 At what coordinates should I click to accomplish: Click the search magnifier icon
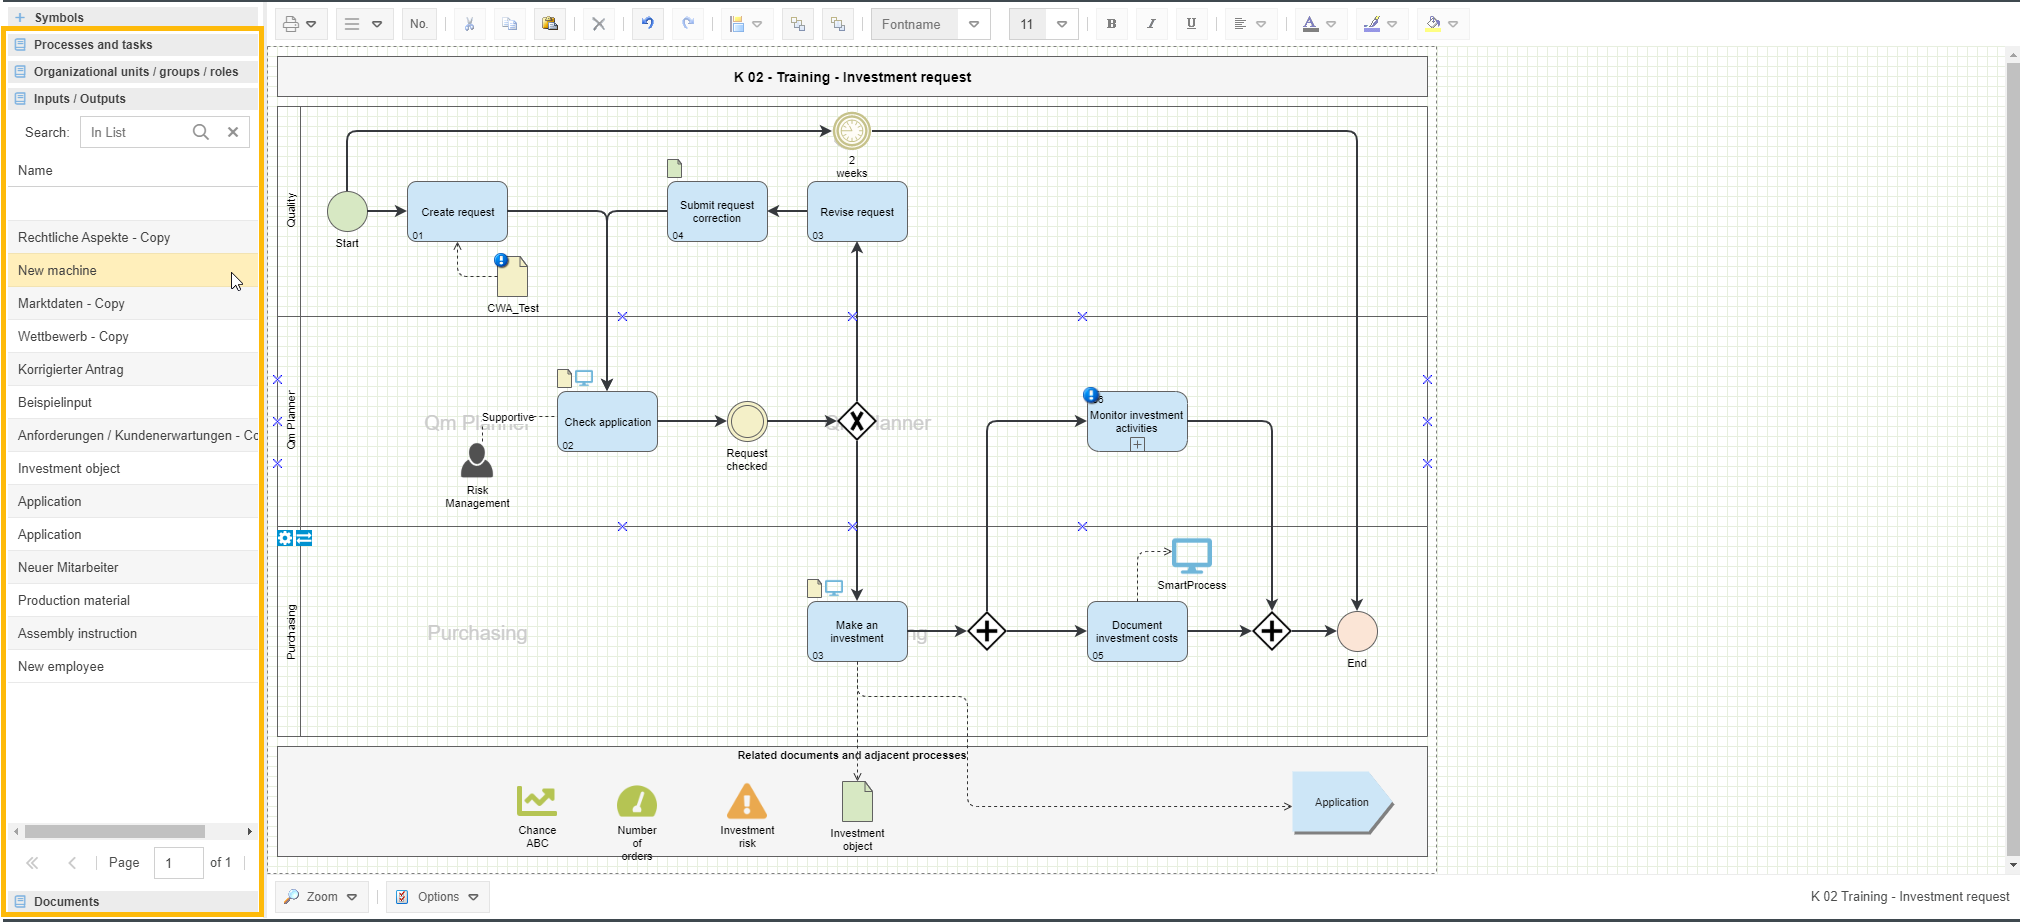click(x=201, y=132)
